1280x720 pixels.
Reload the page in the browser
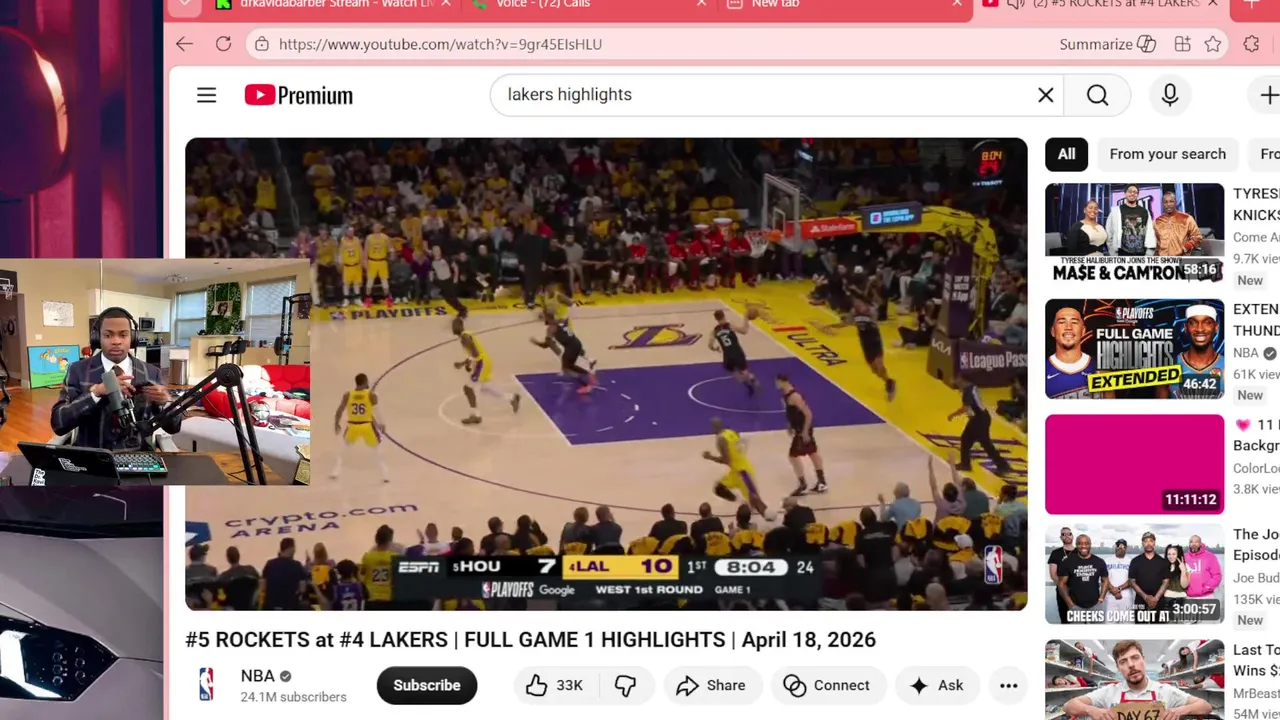223,44
